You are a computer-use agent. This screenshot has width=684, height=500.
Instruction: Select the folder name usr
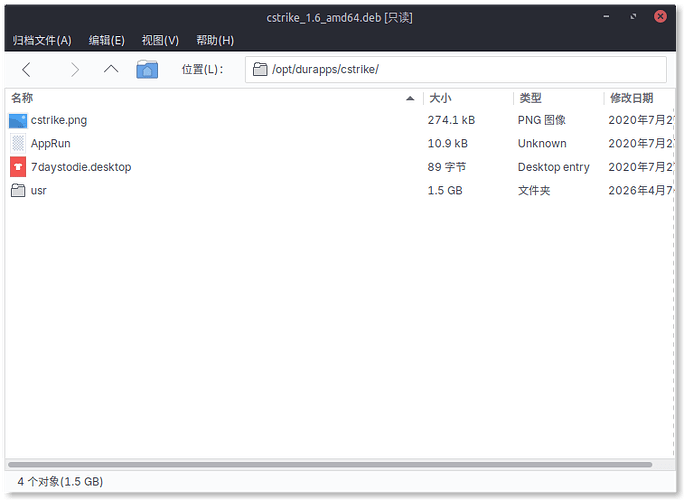coord(38,191)
